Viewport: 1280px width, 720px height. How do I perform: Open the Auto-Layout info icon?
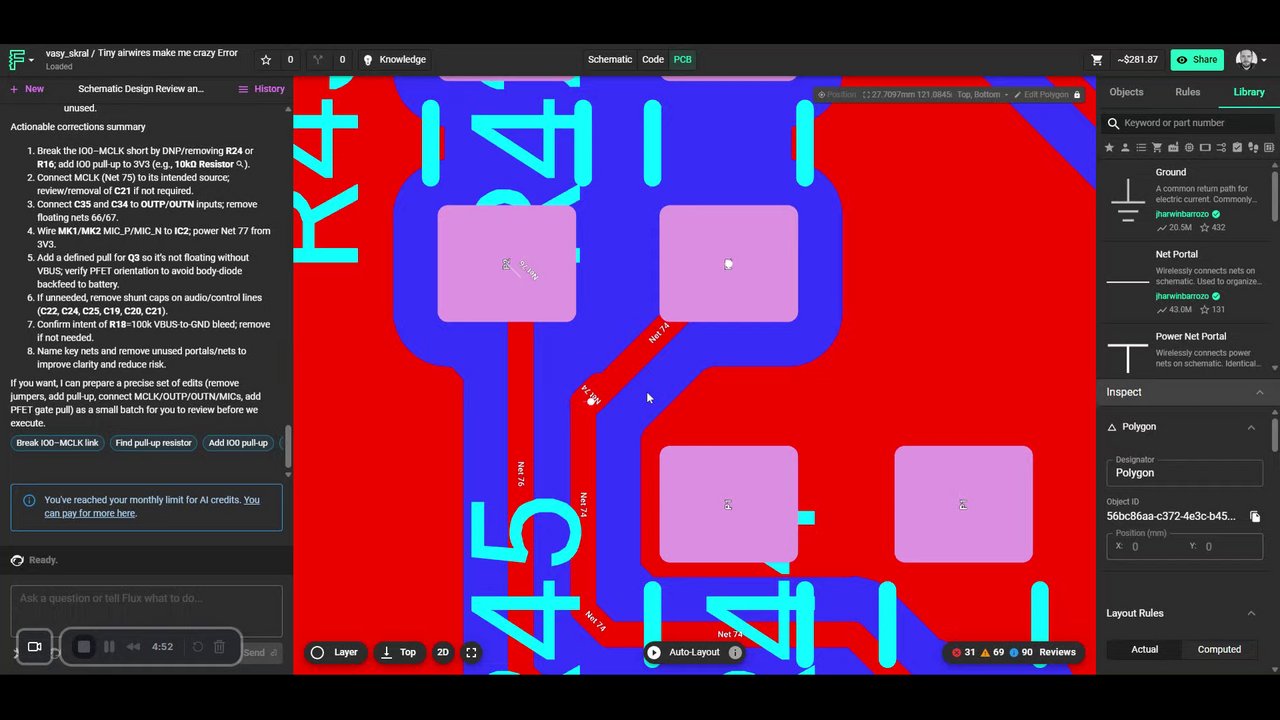(x=735, y=652)
